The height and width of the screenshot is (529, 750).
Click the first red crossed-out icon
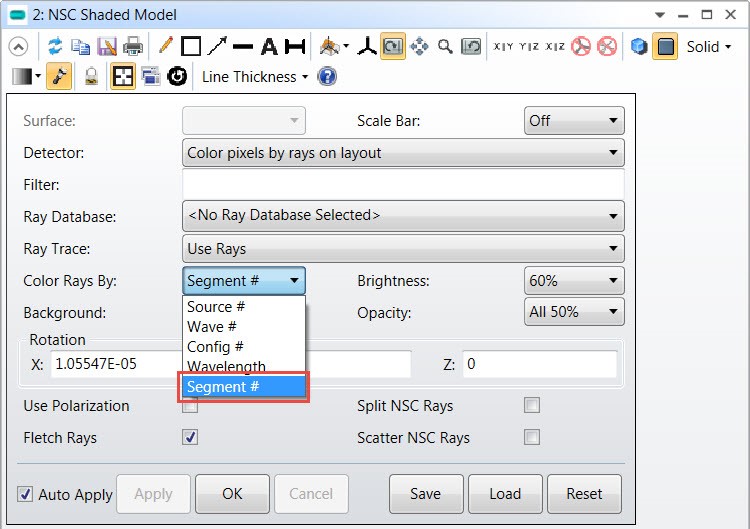tap(581, 46)
